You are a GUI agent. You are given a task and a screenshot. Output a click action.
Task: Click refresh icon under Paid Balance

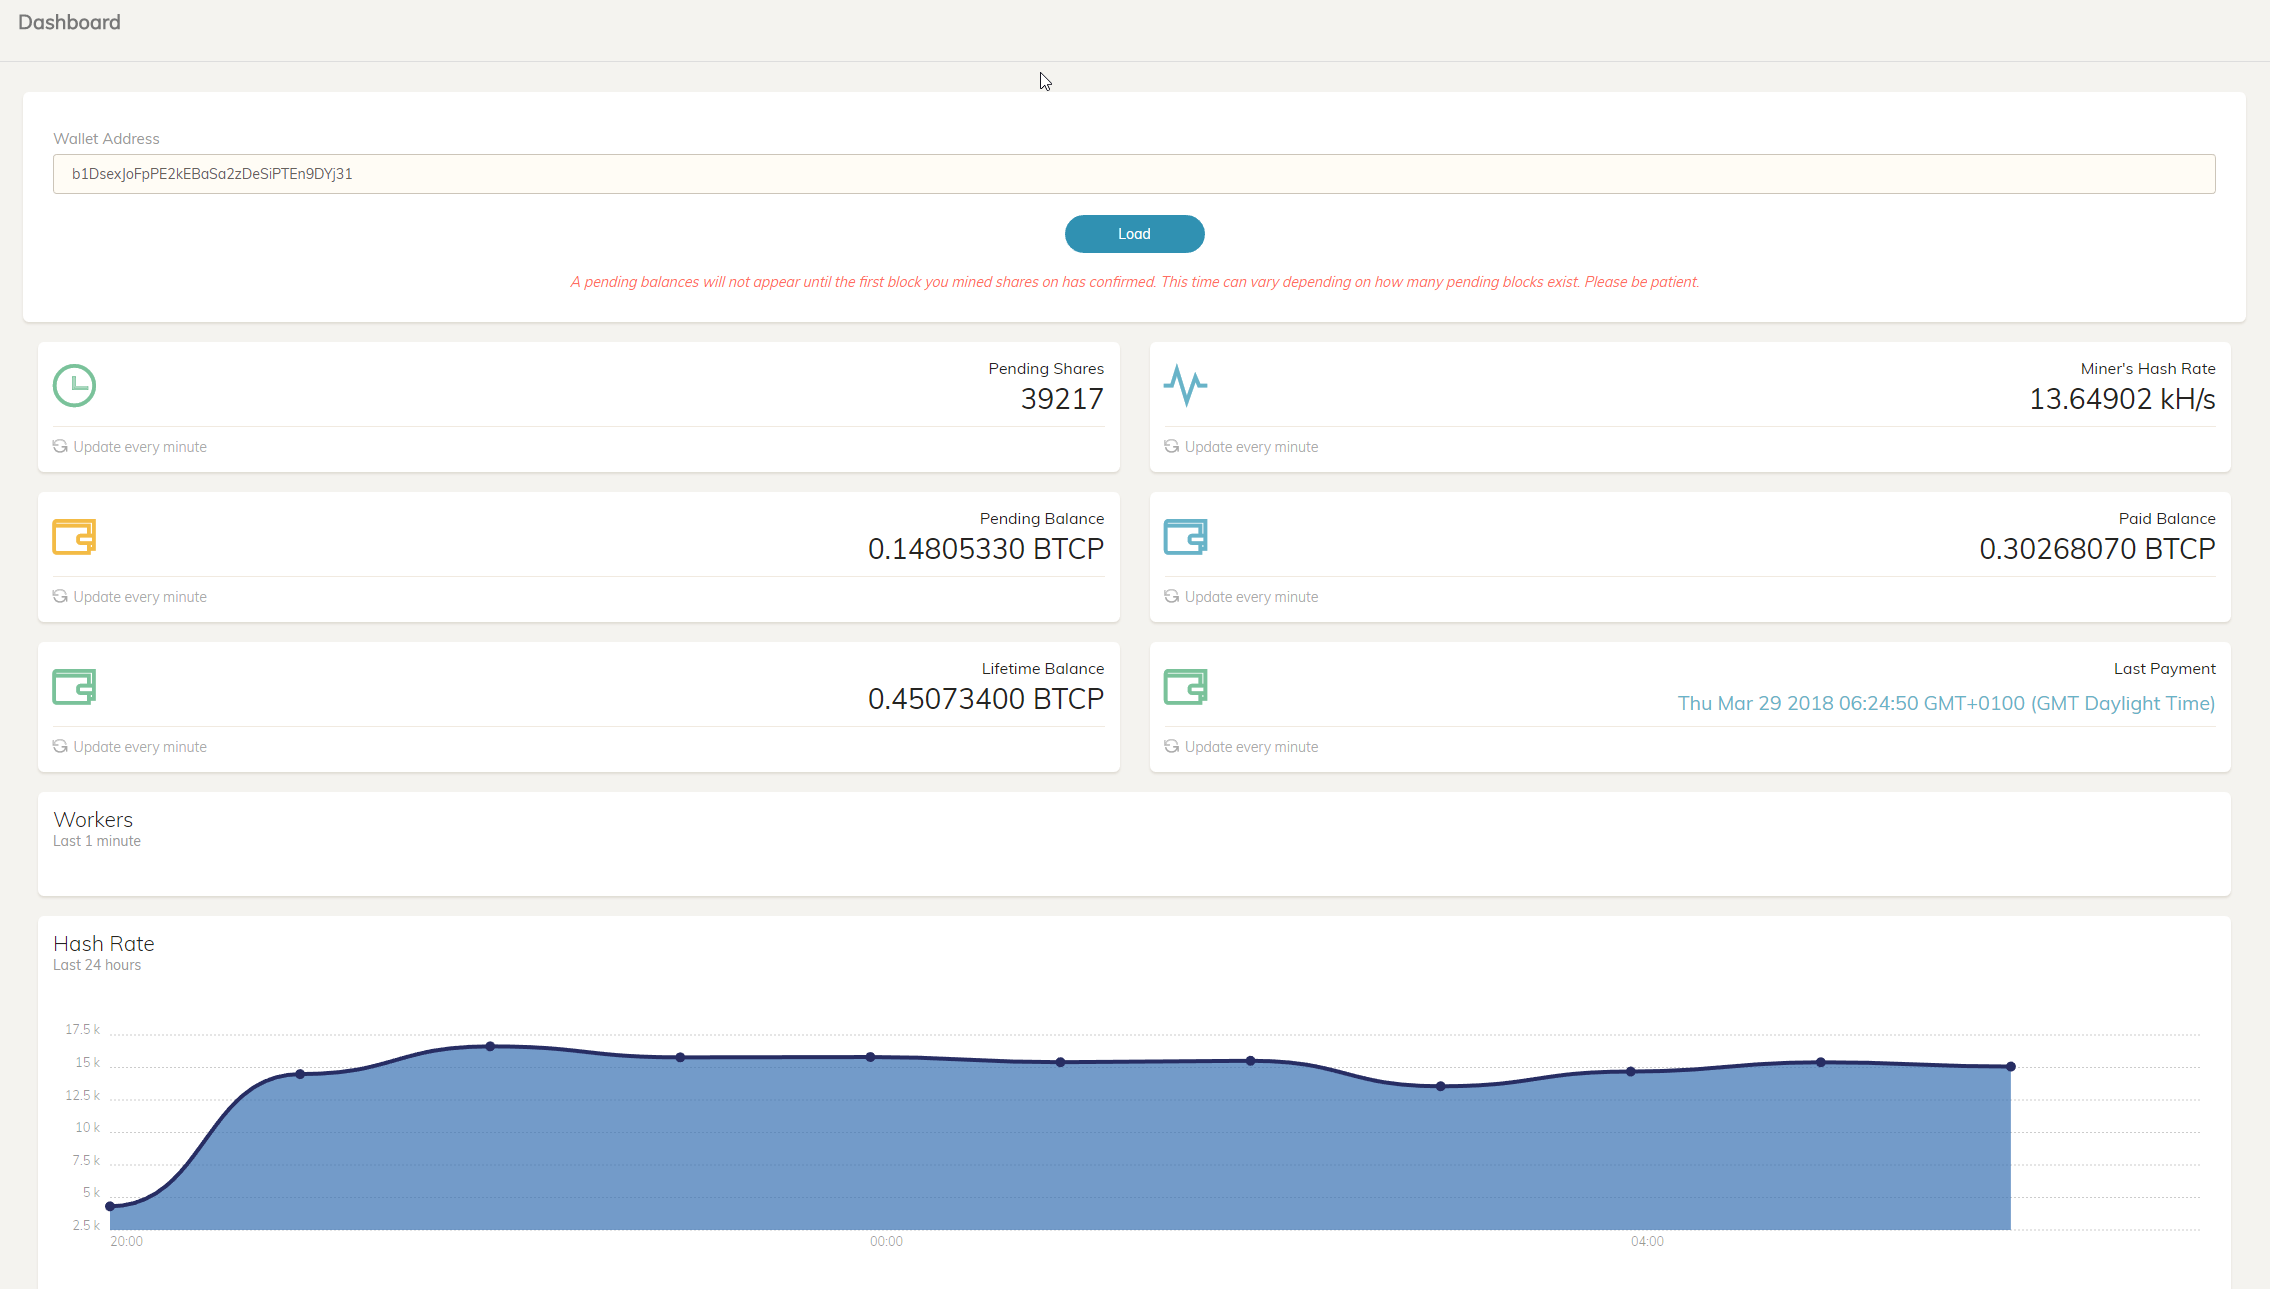(1171, 596)
